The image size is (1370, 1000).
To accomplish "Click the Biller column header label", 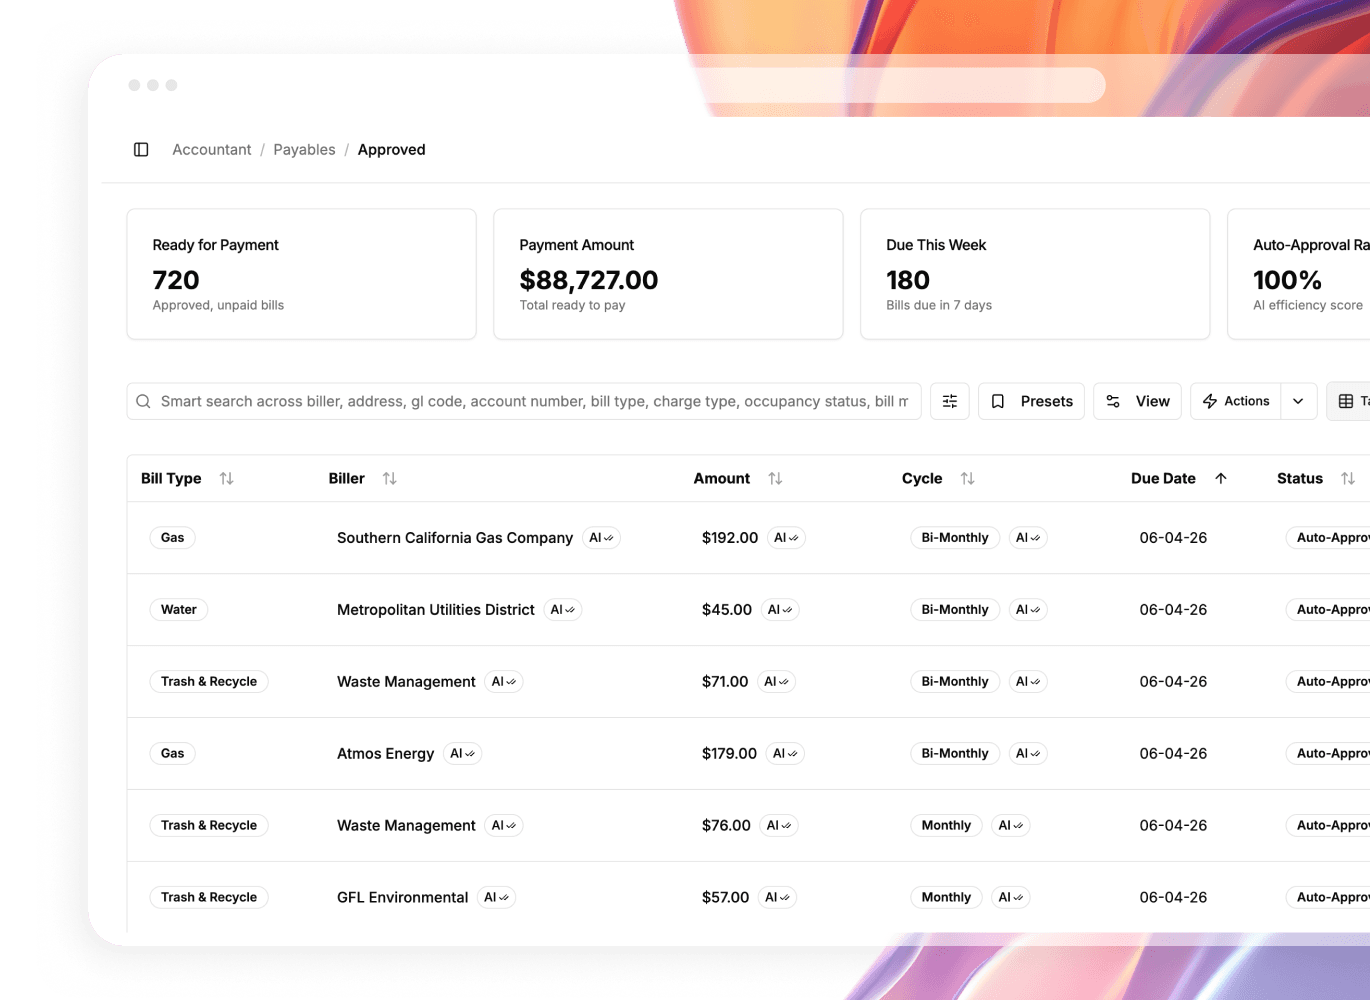I will pyautogui.click(x=346, y=479).
